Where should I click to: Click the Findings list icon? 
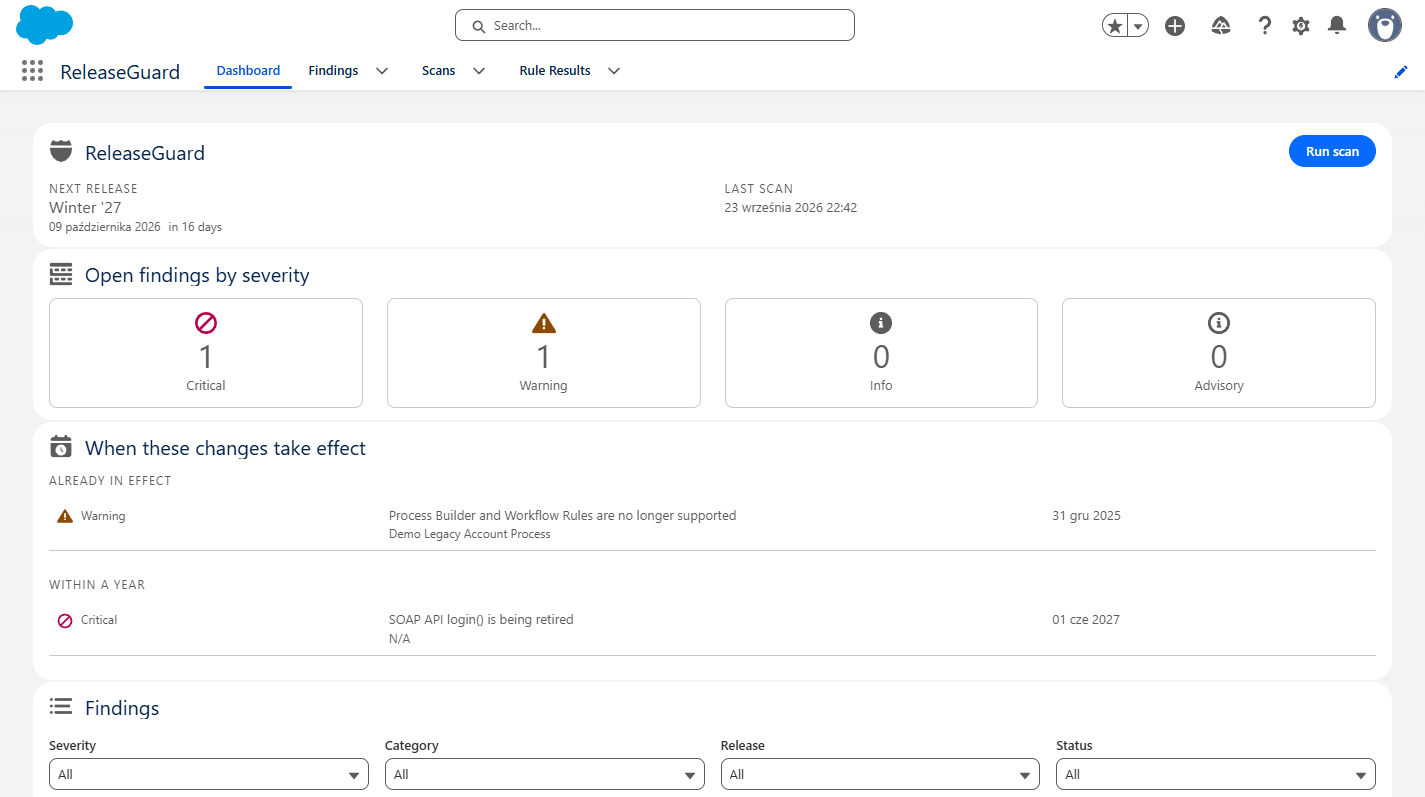click(x=61, y=707)
